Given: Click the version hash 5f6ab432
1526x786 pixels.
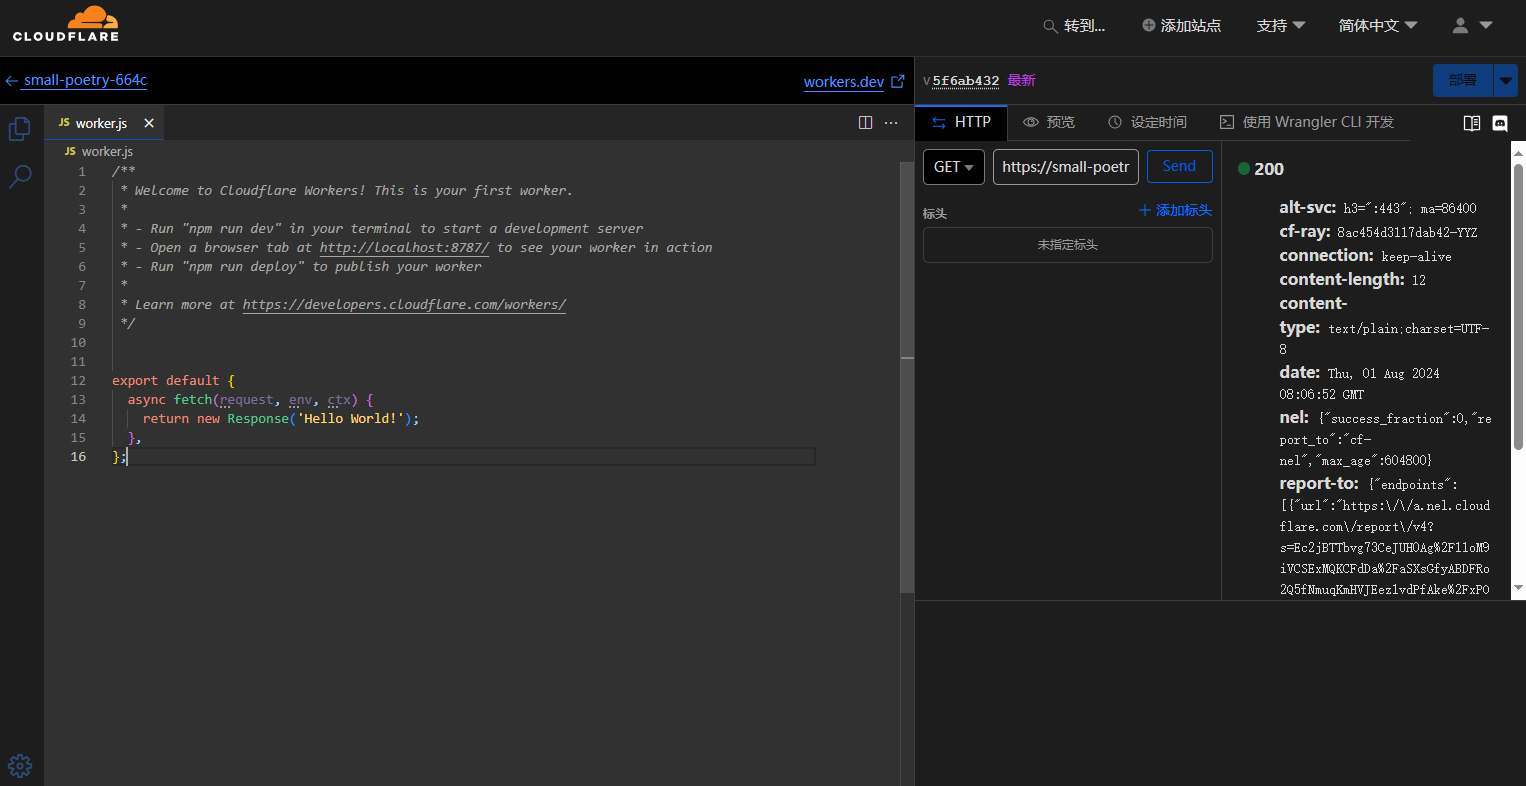Looking at the screenshot, I should click(x=966, y=81).
